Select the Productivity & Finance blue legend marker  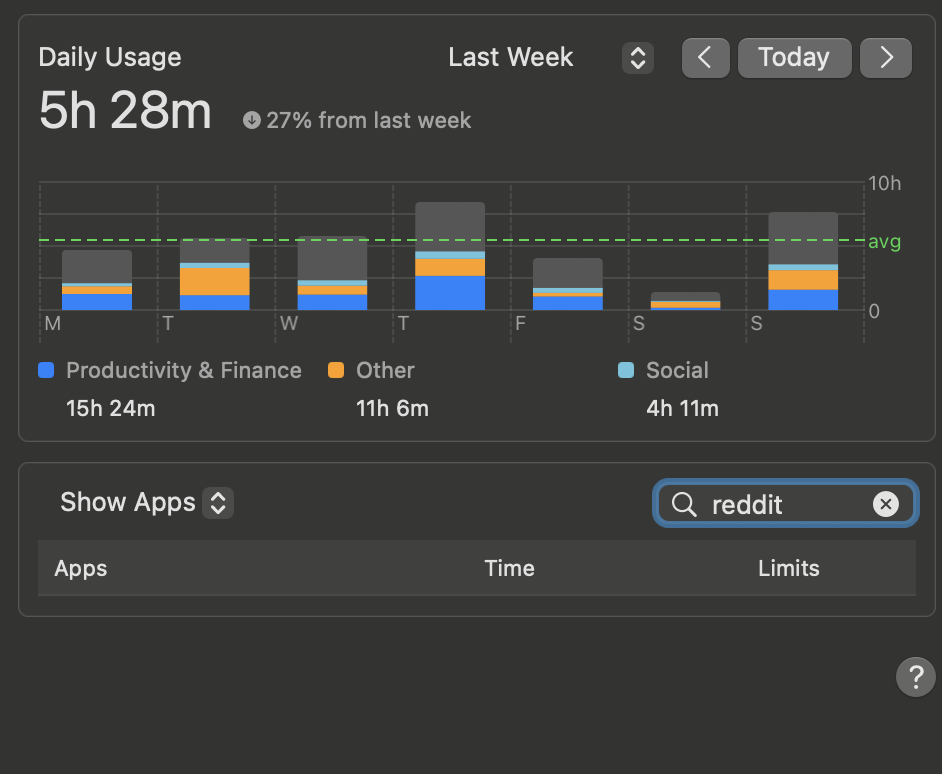click(x=45, y=370)
